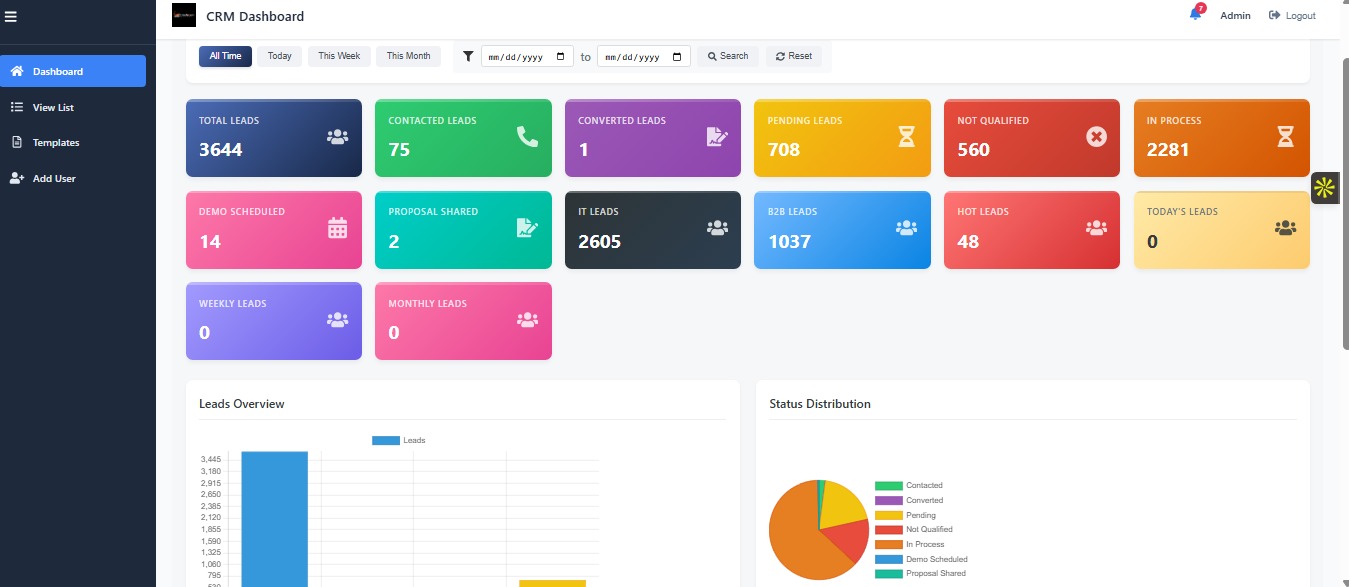Click the document icon beside Templates
The height and width of the screenshot is (587, 1349).
16,142
